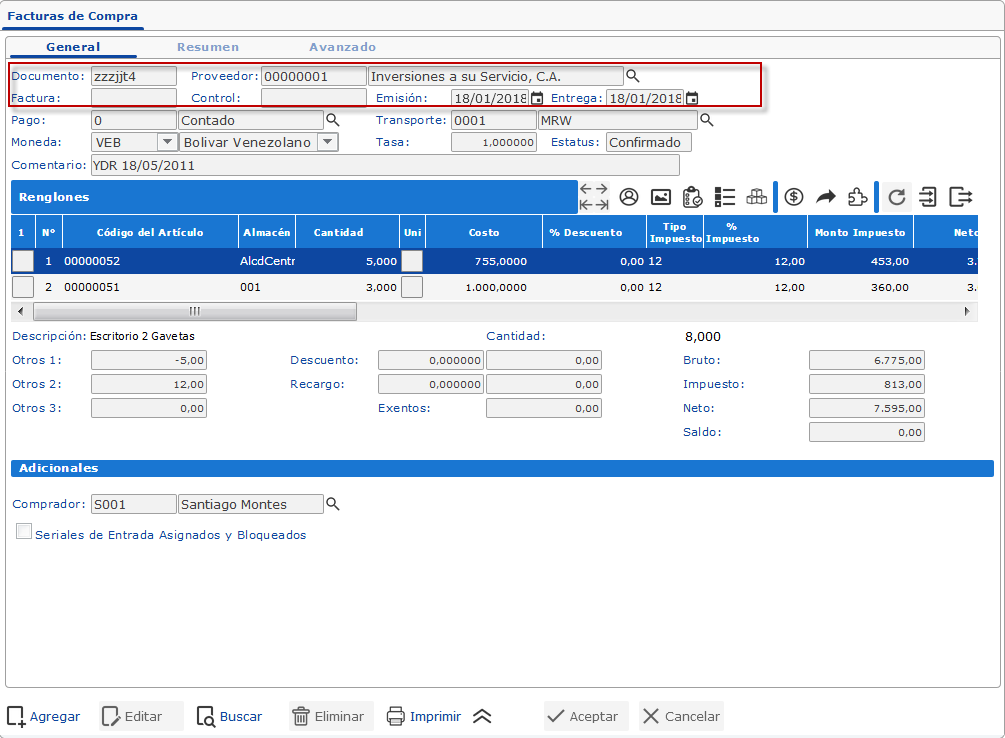Click the clipboard checklist icon
The width and height of the screenshot is (1005, 738).
692,197
